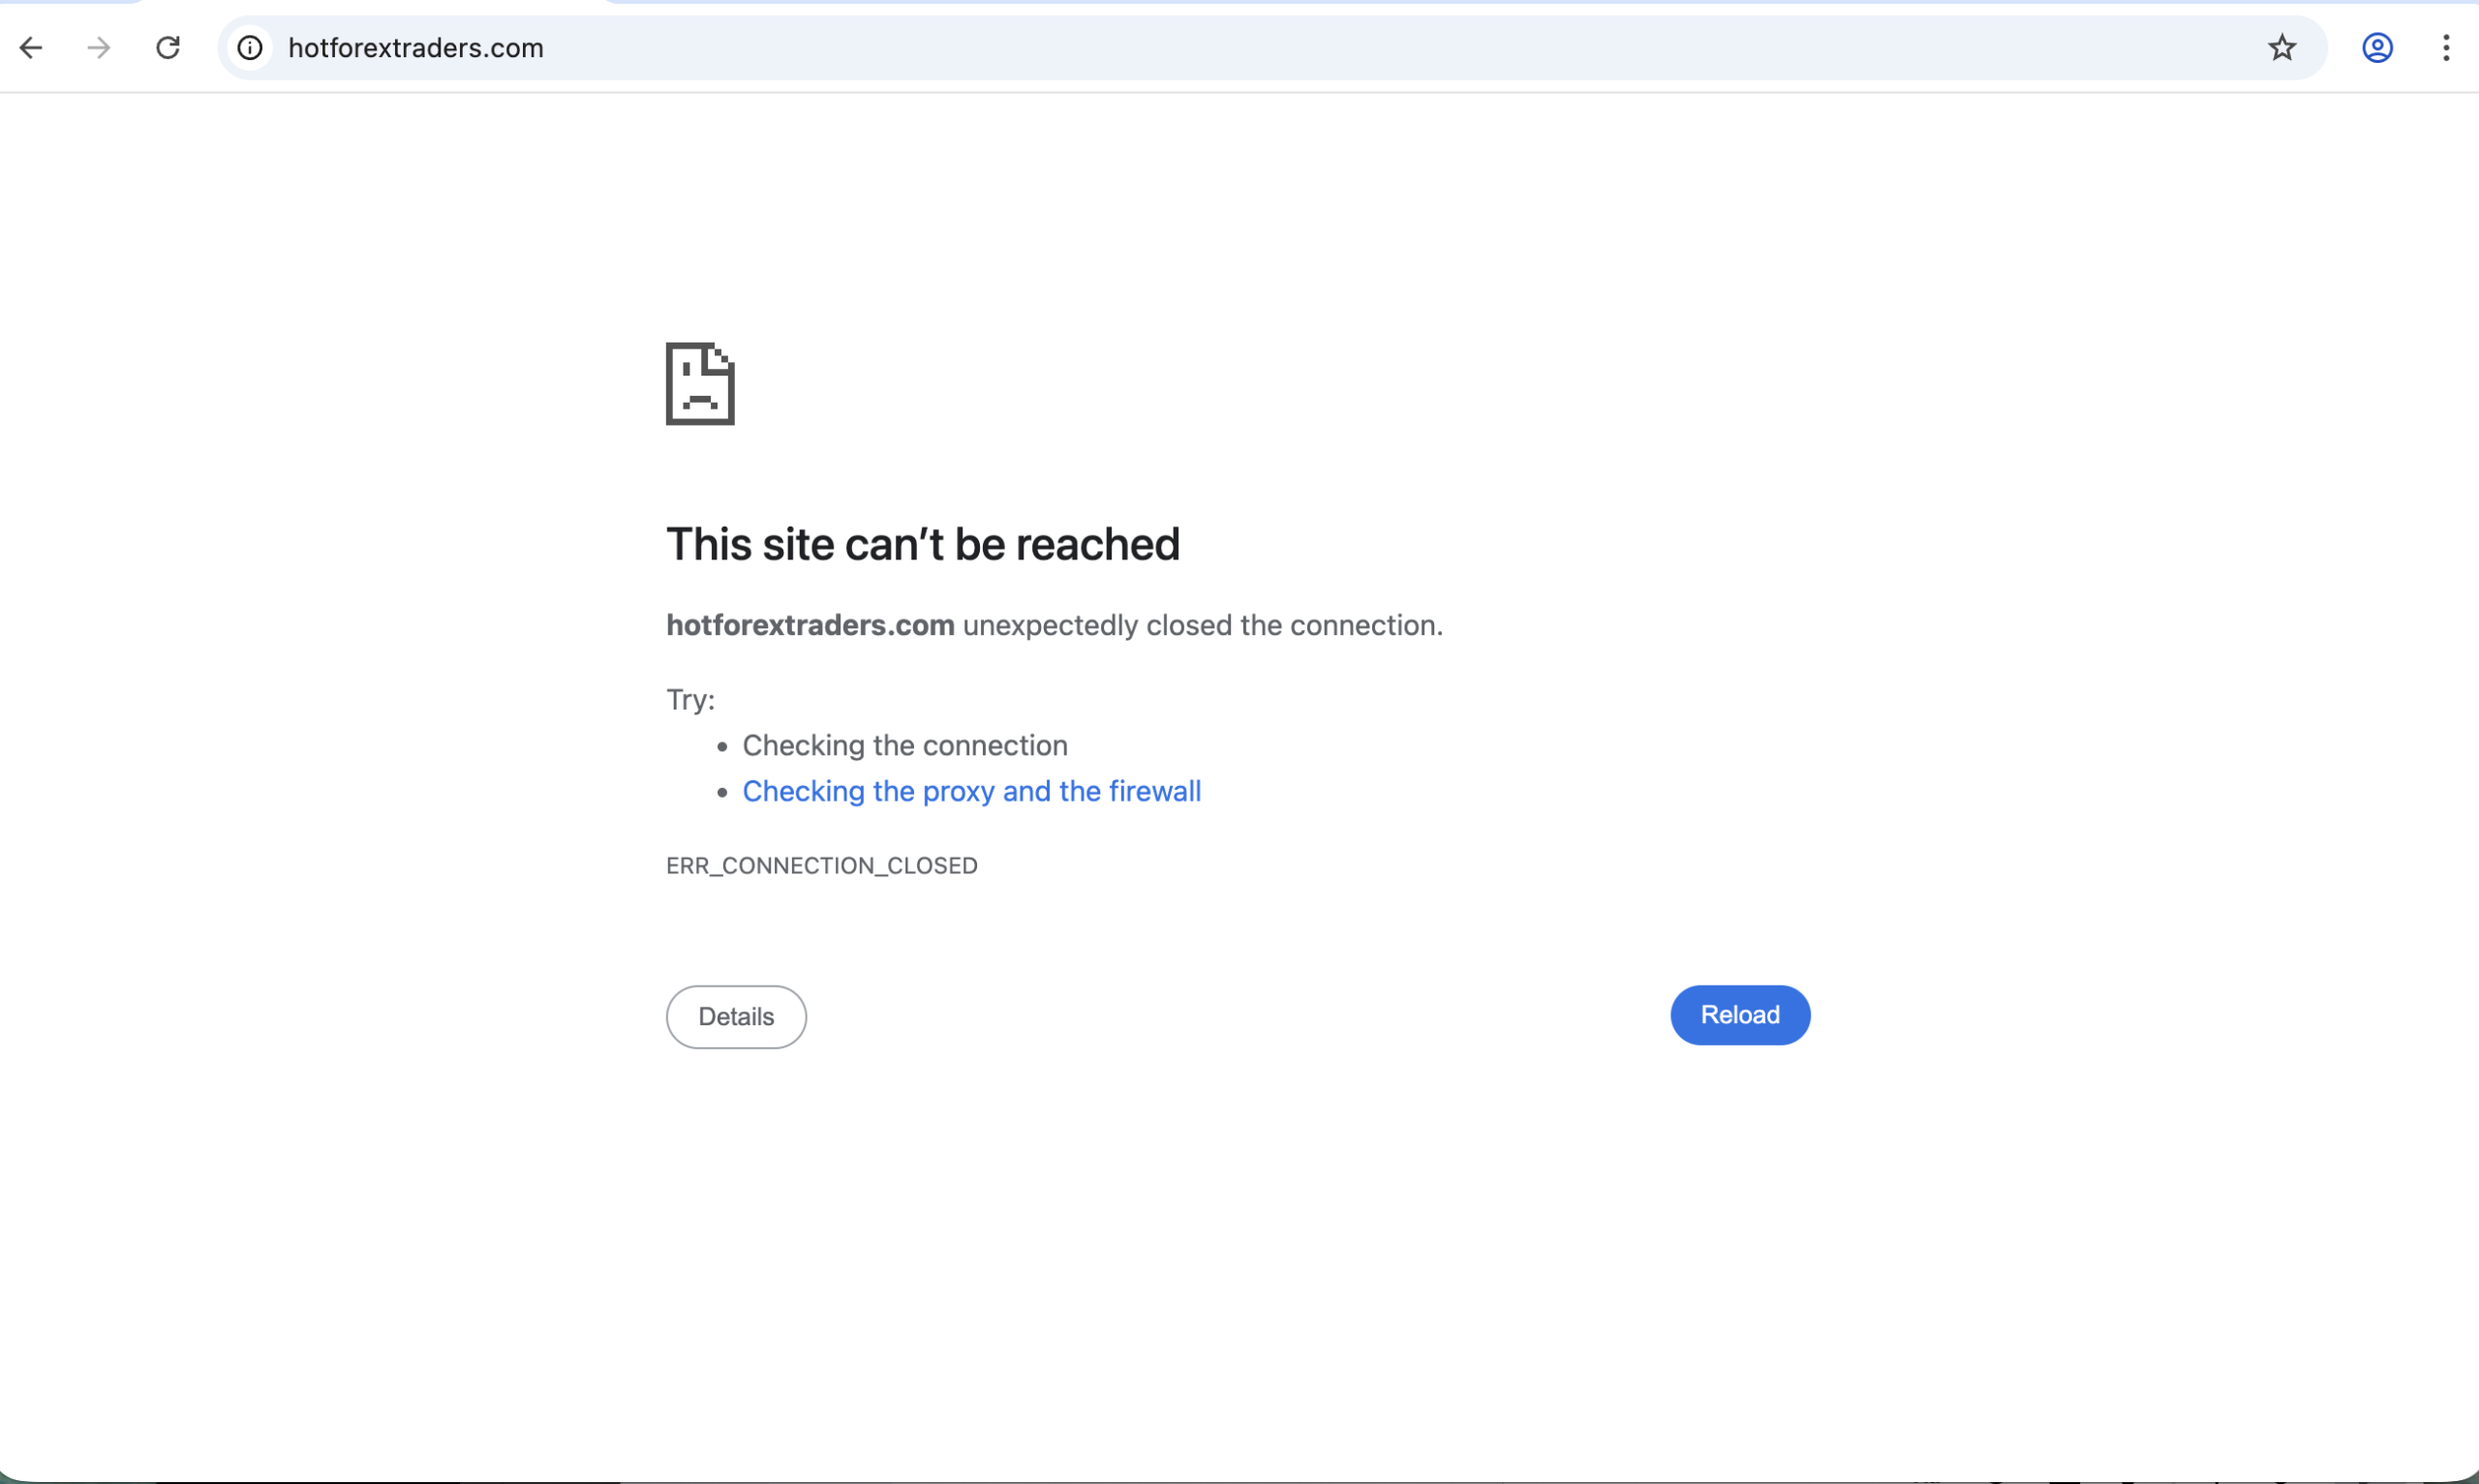Click the bold hotforextraders.com domain text
Image resolution: width=2479 pixels, height=1484 pixels.
(x=810, y=625)
